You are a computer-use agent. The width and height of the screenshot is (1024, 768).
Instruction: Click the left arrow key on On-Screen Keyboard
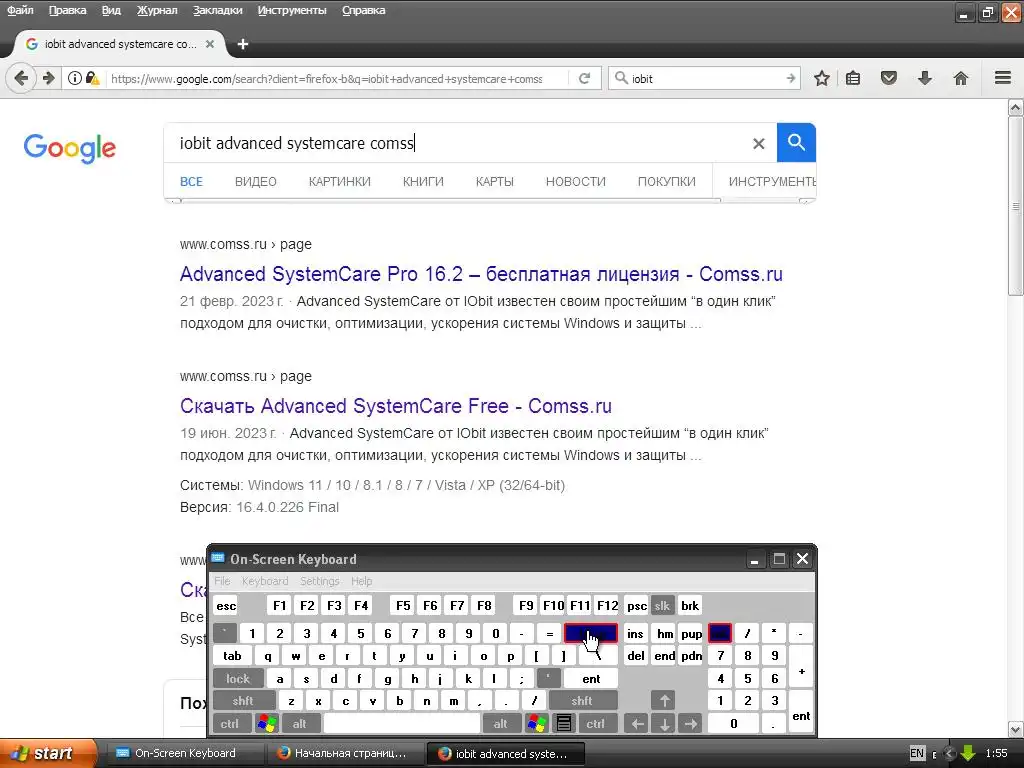[x=637, y=724]
